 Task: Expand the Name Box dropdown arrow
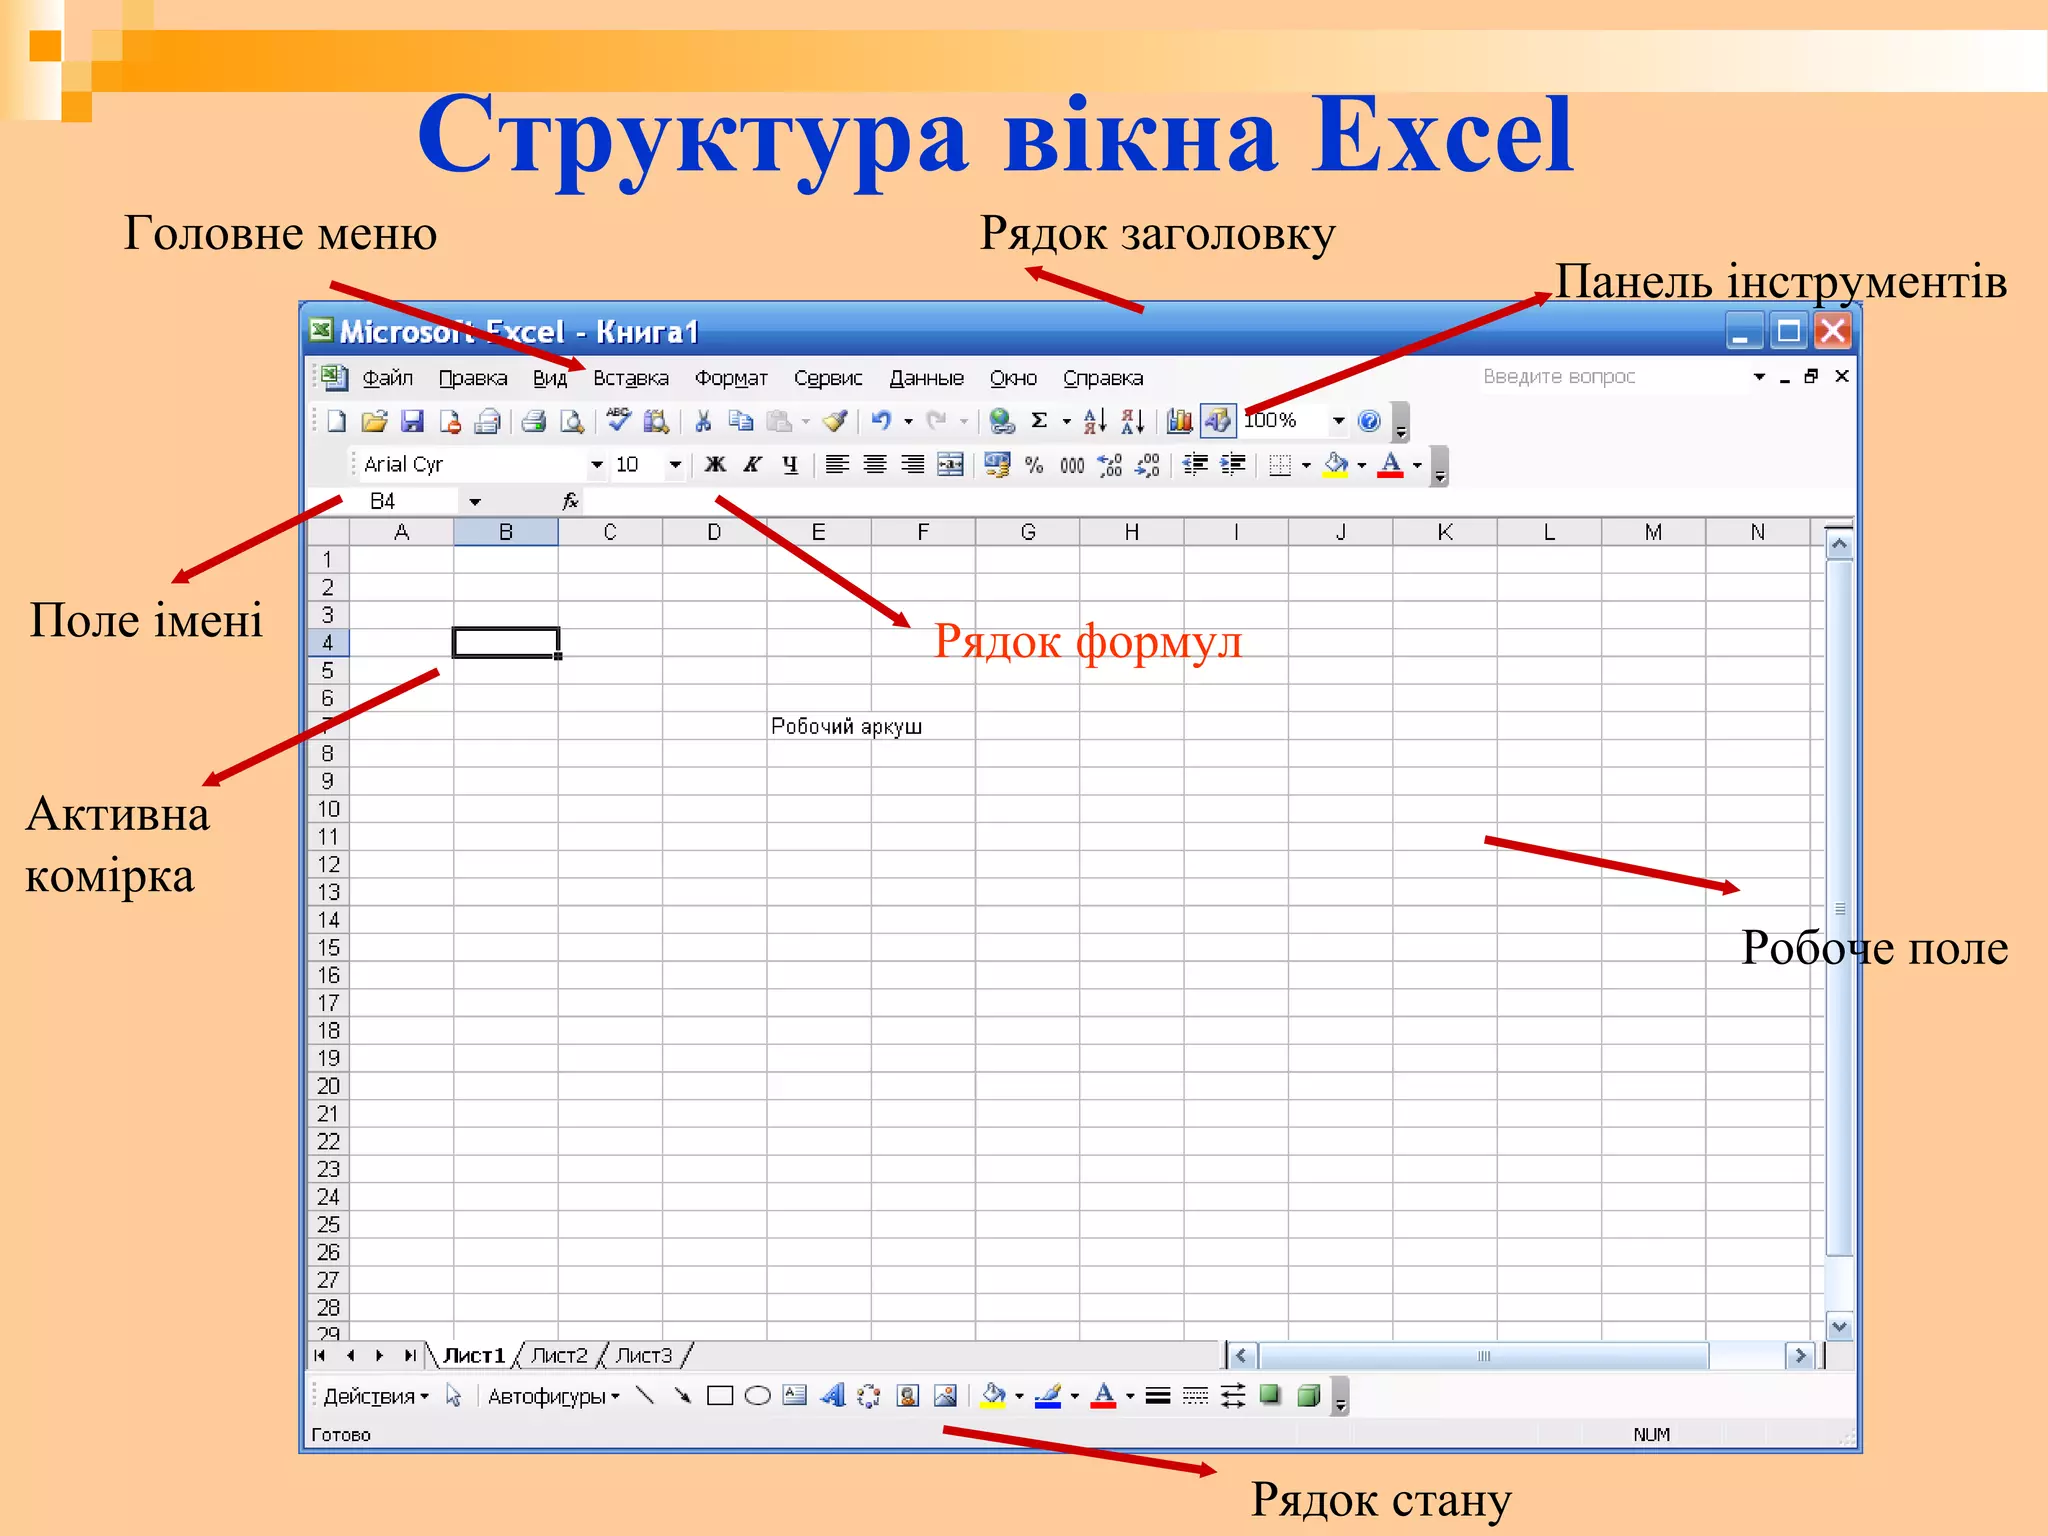coord(475,502)
